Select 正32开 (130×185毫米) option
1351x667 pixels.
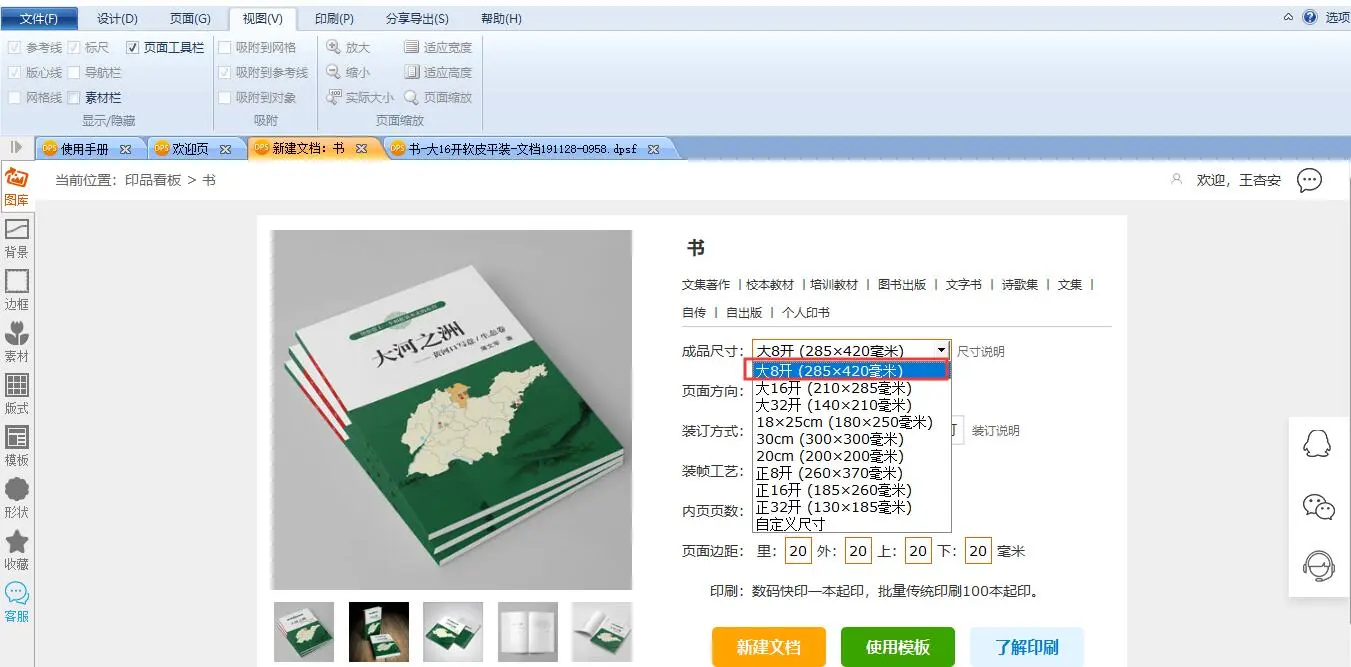pyautogui.click(x=851, y=507)
